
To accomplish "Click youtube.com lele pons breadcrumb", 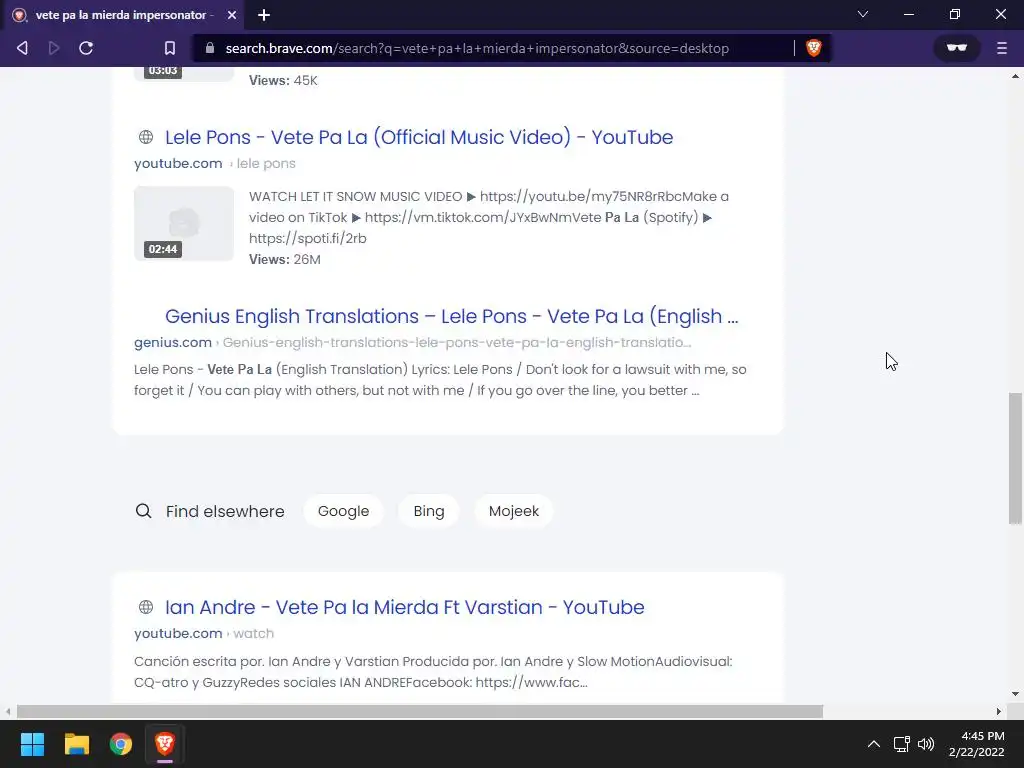I will [x=215, y=164].
